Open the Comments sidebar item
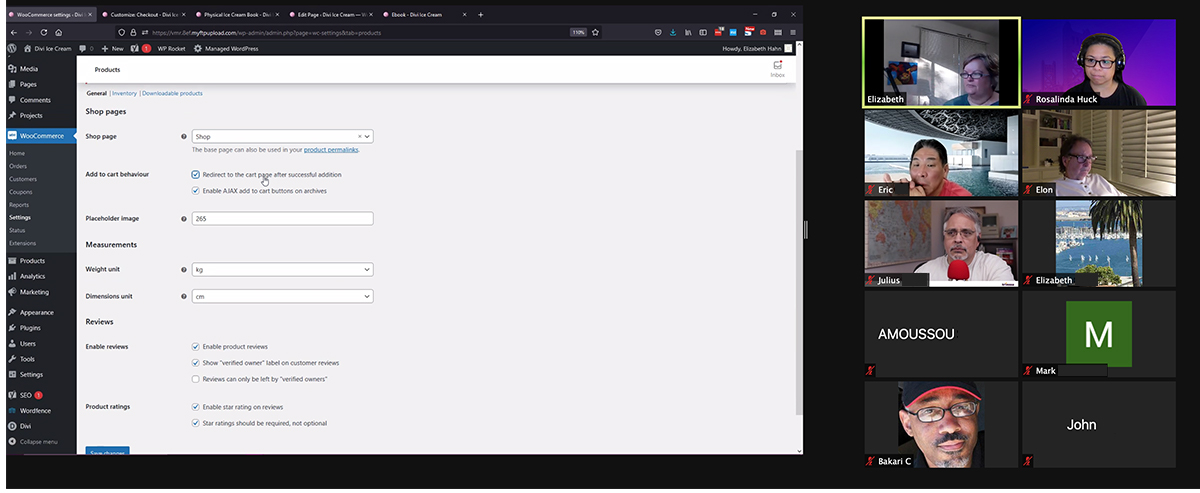1200x493 pixels. [35, 100]
